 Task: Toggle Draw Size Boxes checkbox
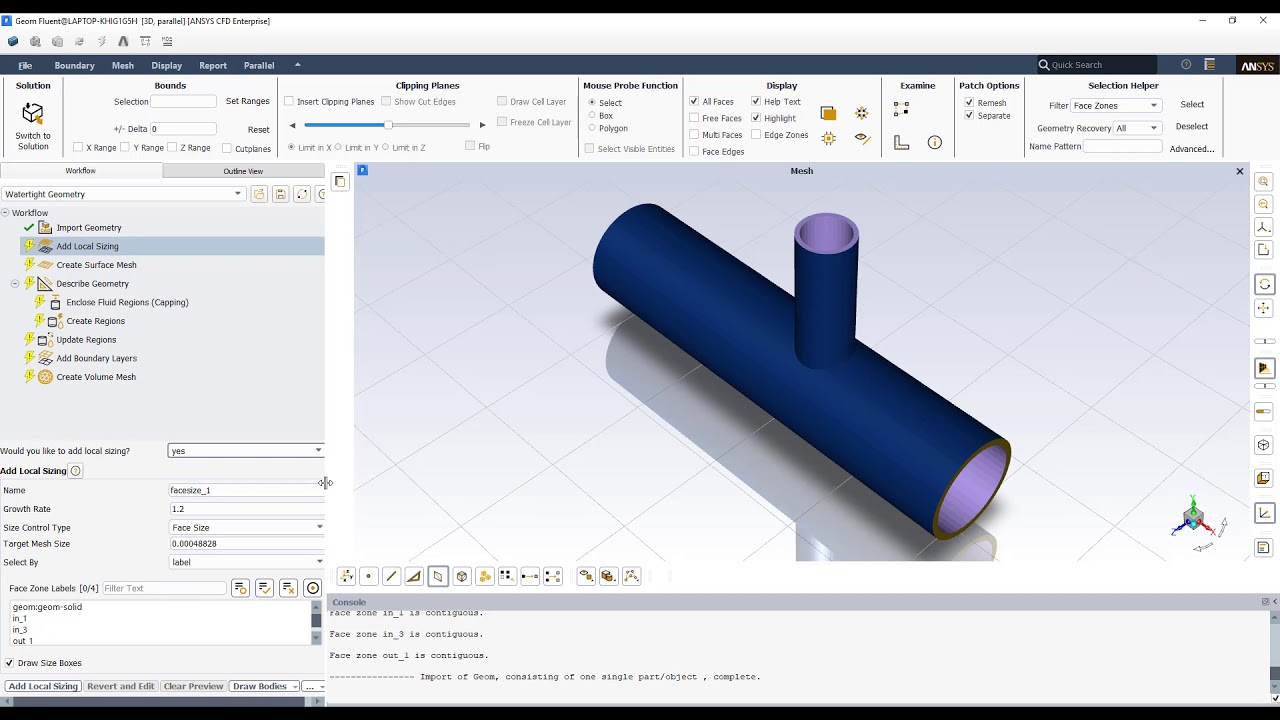[9, 663]
